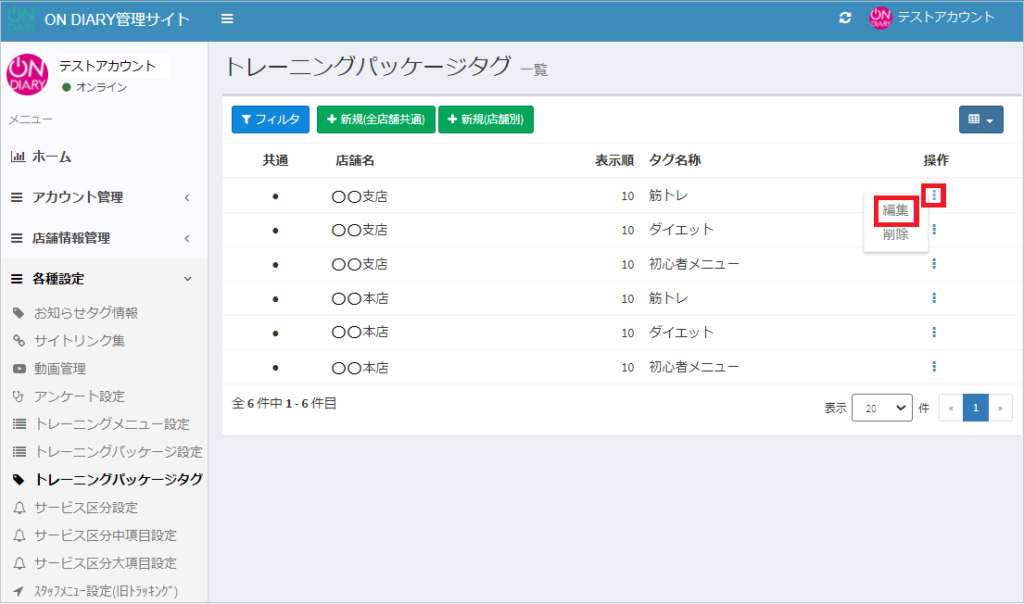The width and height of the screenshot is (1024, 604).
Task: Collapse the 各種設定 sidebar section
Action: point(100,279)
